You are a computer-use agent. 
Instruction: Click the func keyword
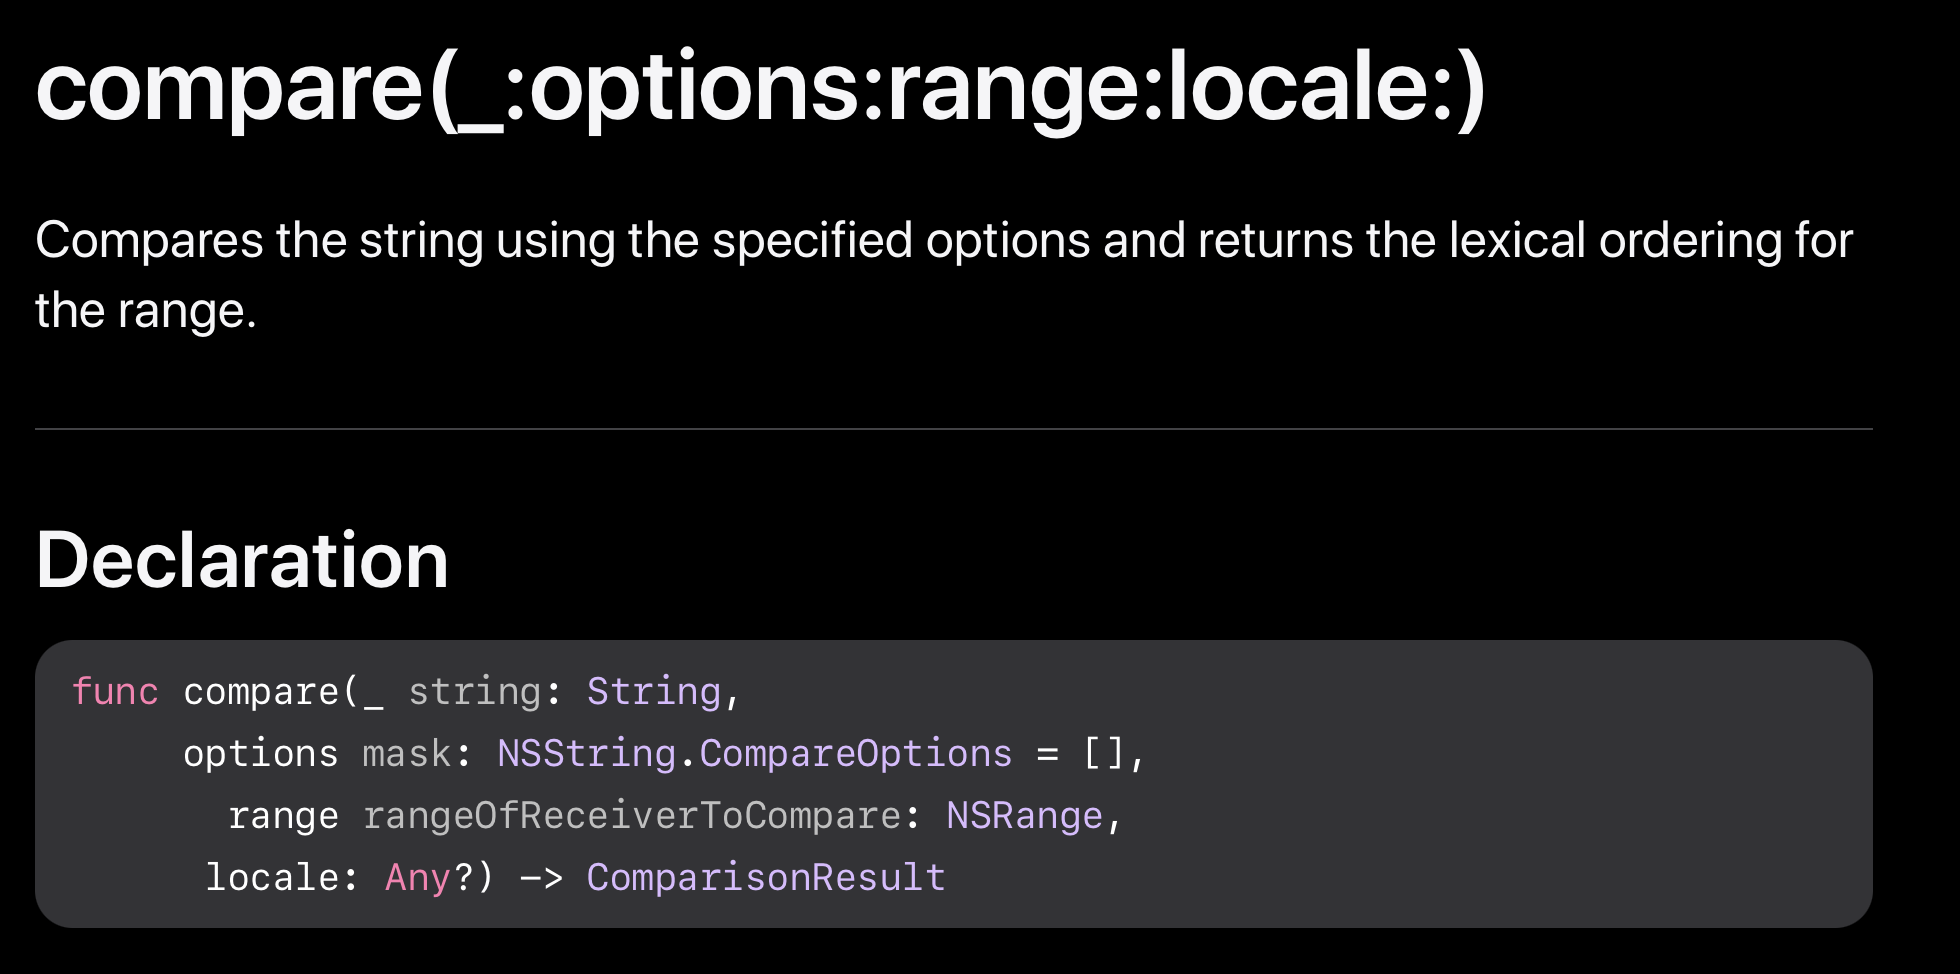[x=115, y=692]
